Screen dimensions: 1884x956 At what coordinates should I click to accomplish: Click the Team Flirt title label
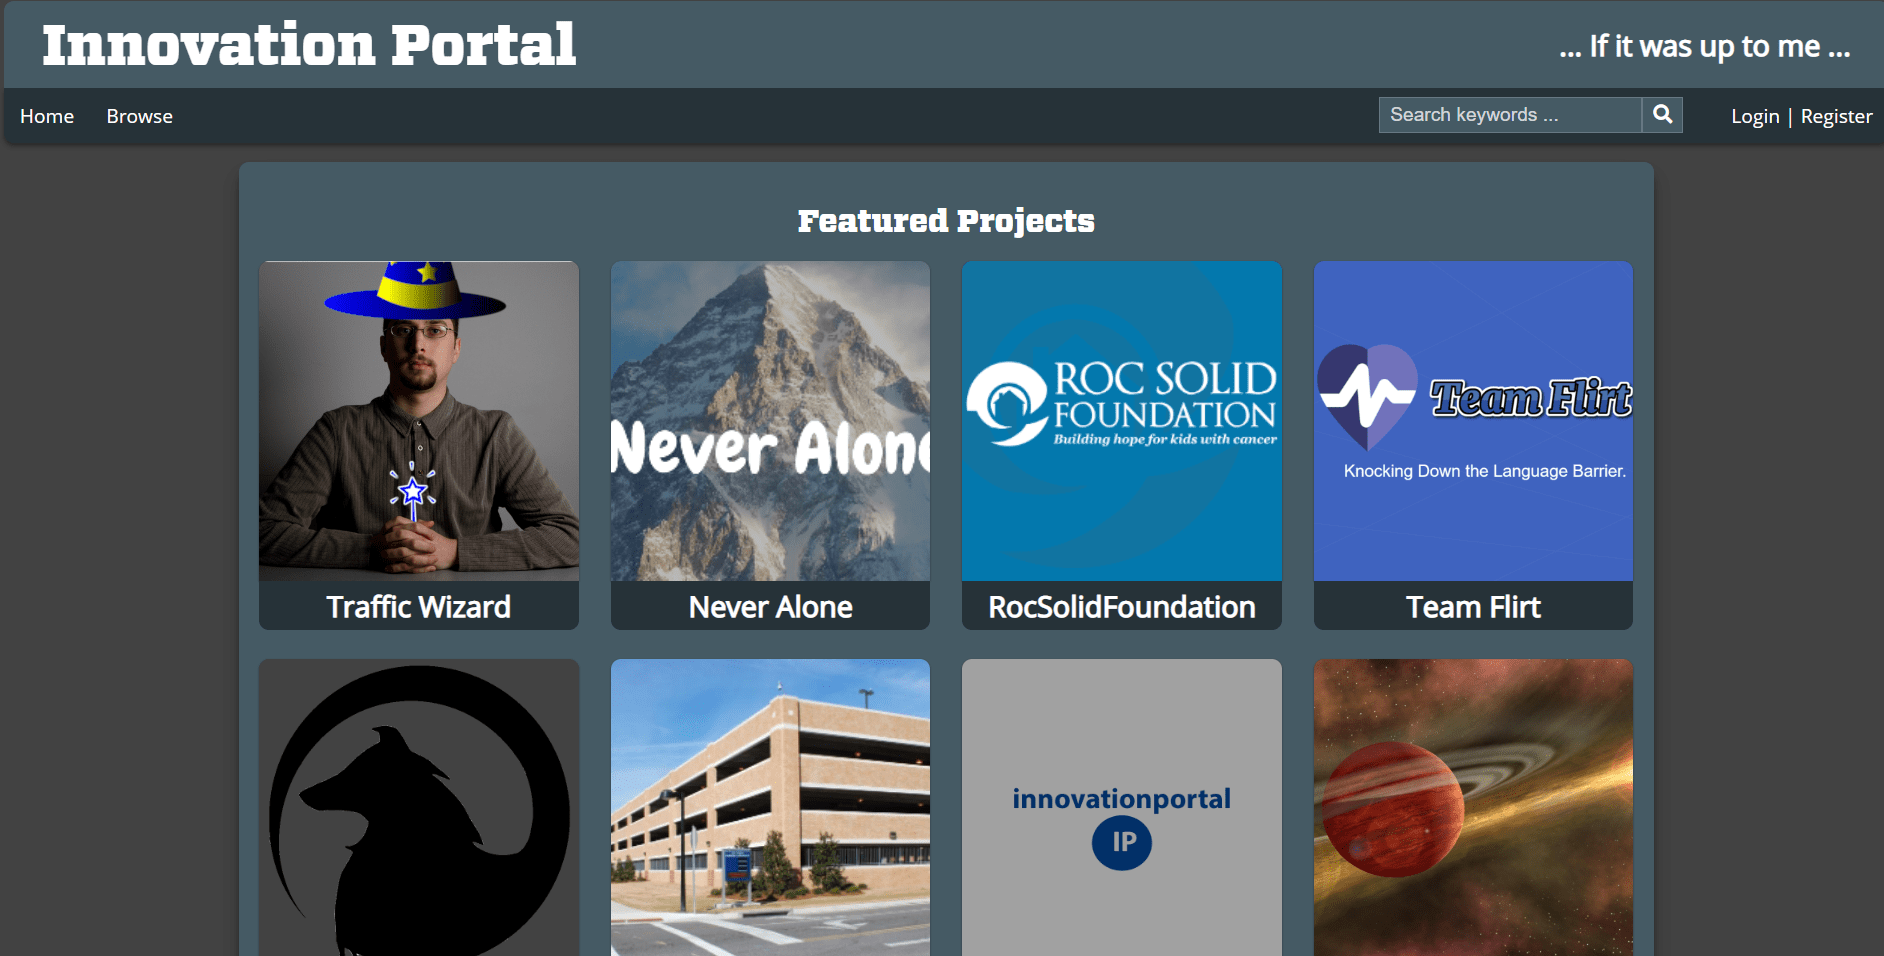pyautogui.click(x=1473, y=607)
